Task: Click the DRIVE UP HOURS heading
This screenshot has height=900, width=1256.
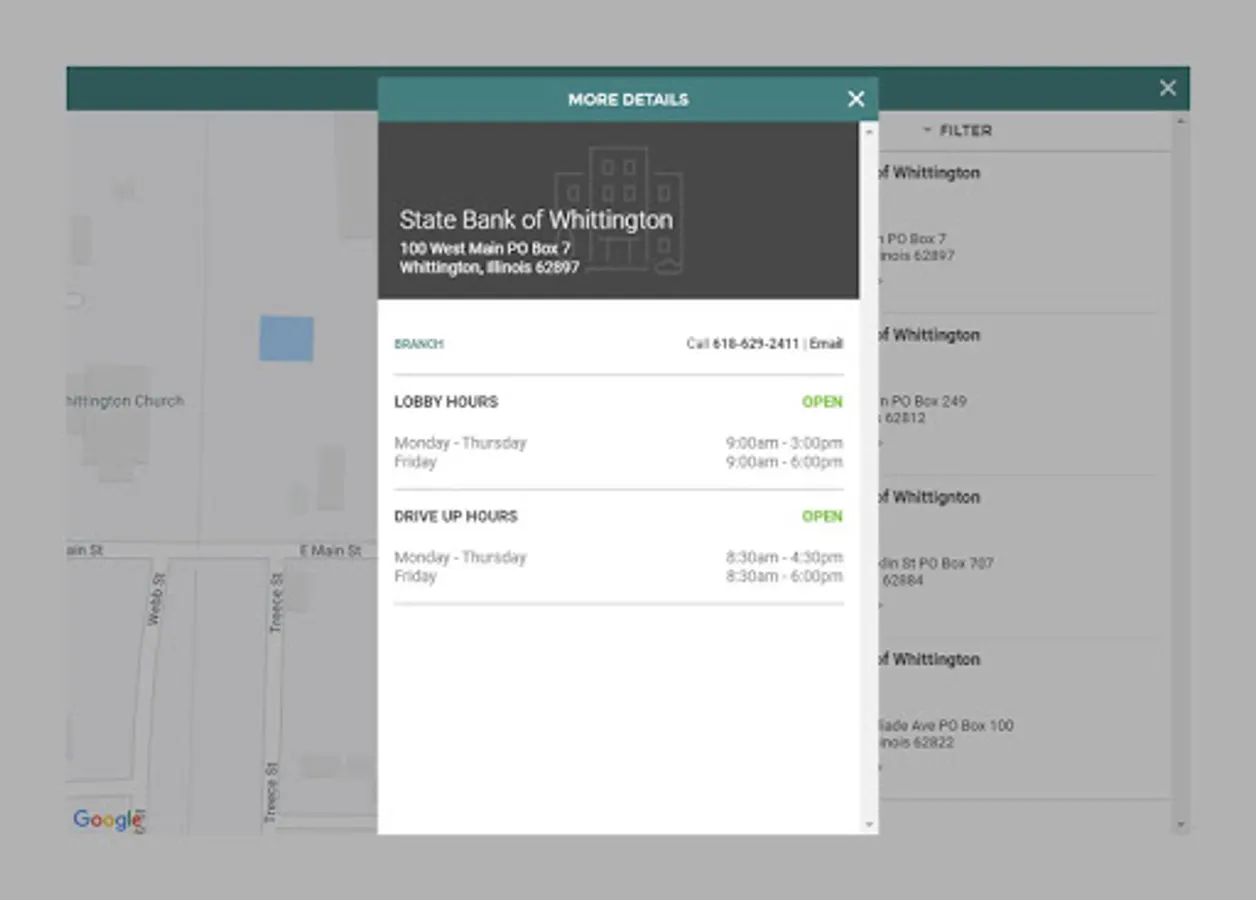Action: tap(456, 517)
